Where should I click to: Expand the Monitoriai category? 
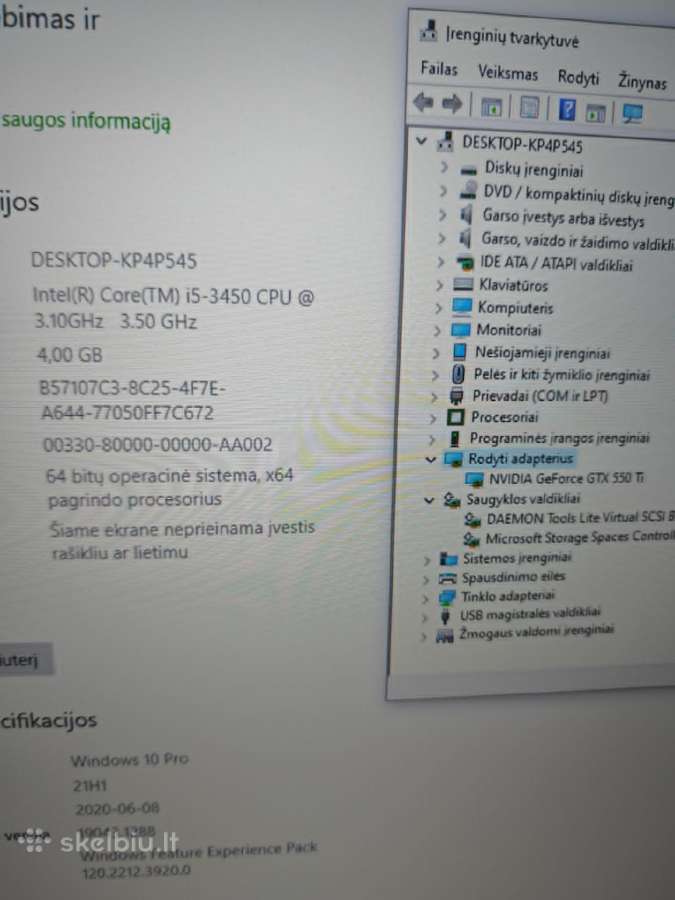(x=437, y=330)
